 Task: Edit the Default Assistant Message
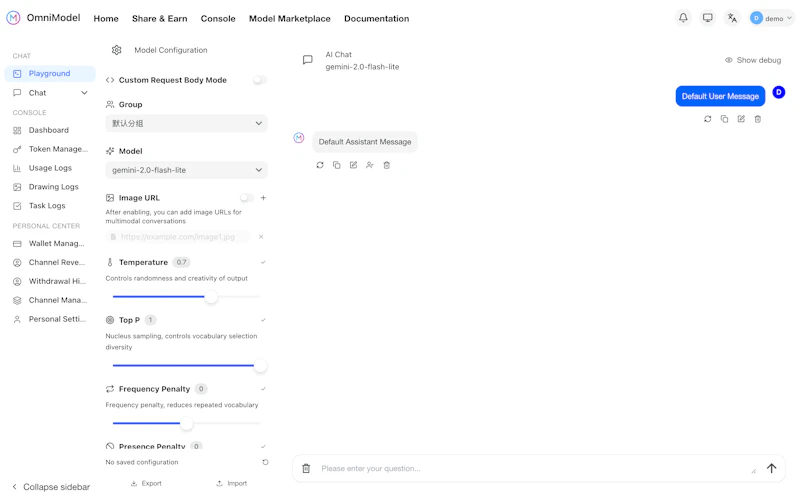(x=353, y=165)
